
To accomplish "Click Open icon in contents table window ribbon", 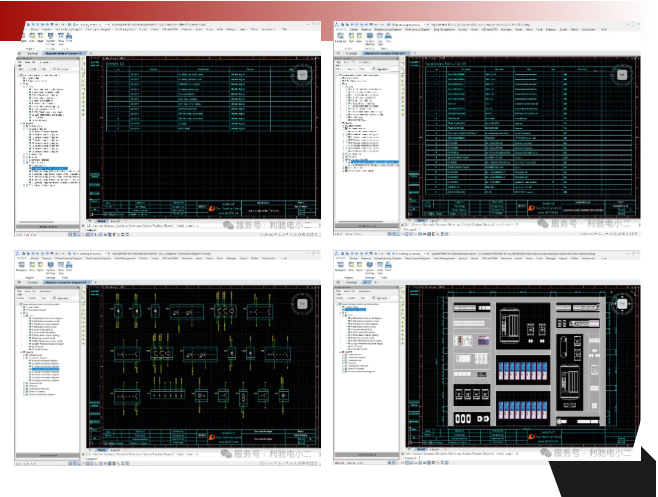I will click(40, 38).
